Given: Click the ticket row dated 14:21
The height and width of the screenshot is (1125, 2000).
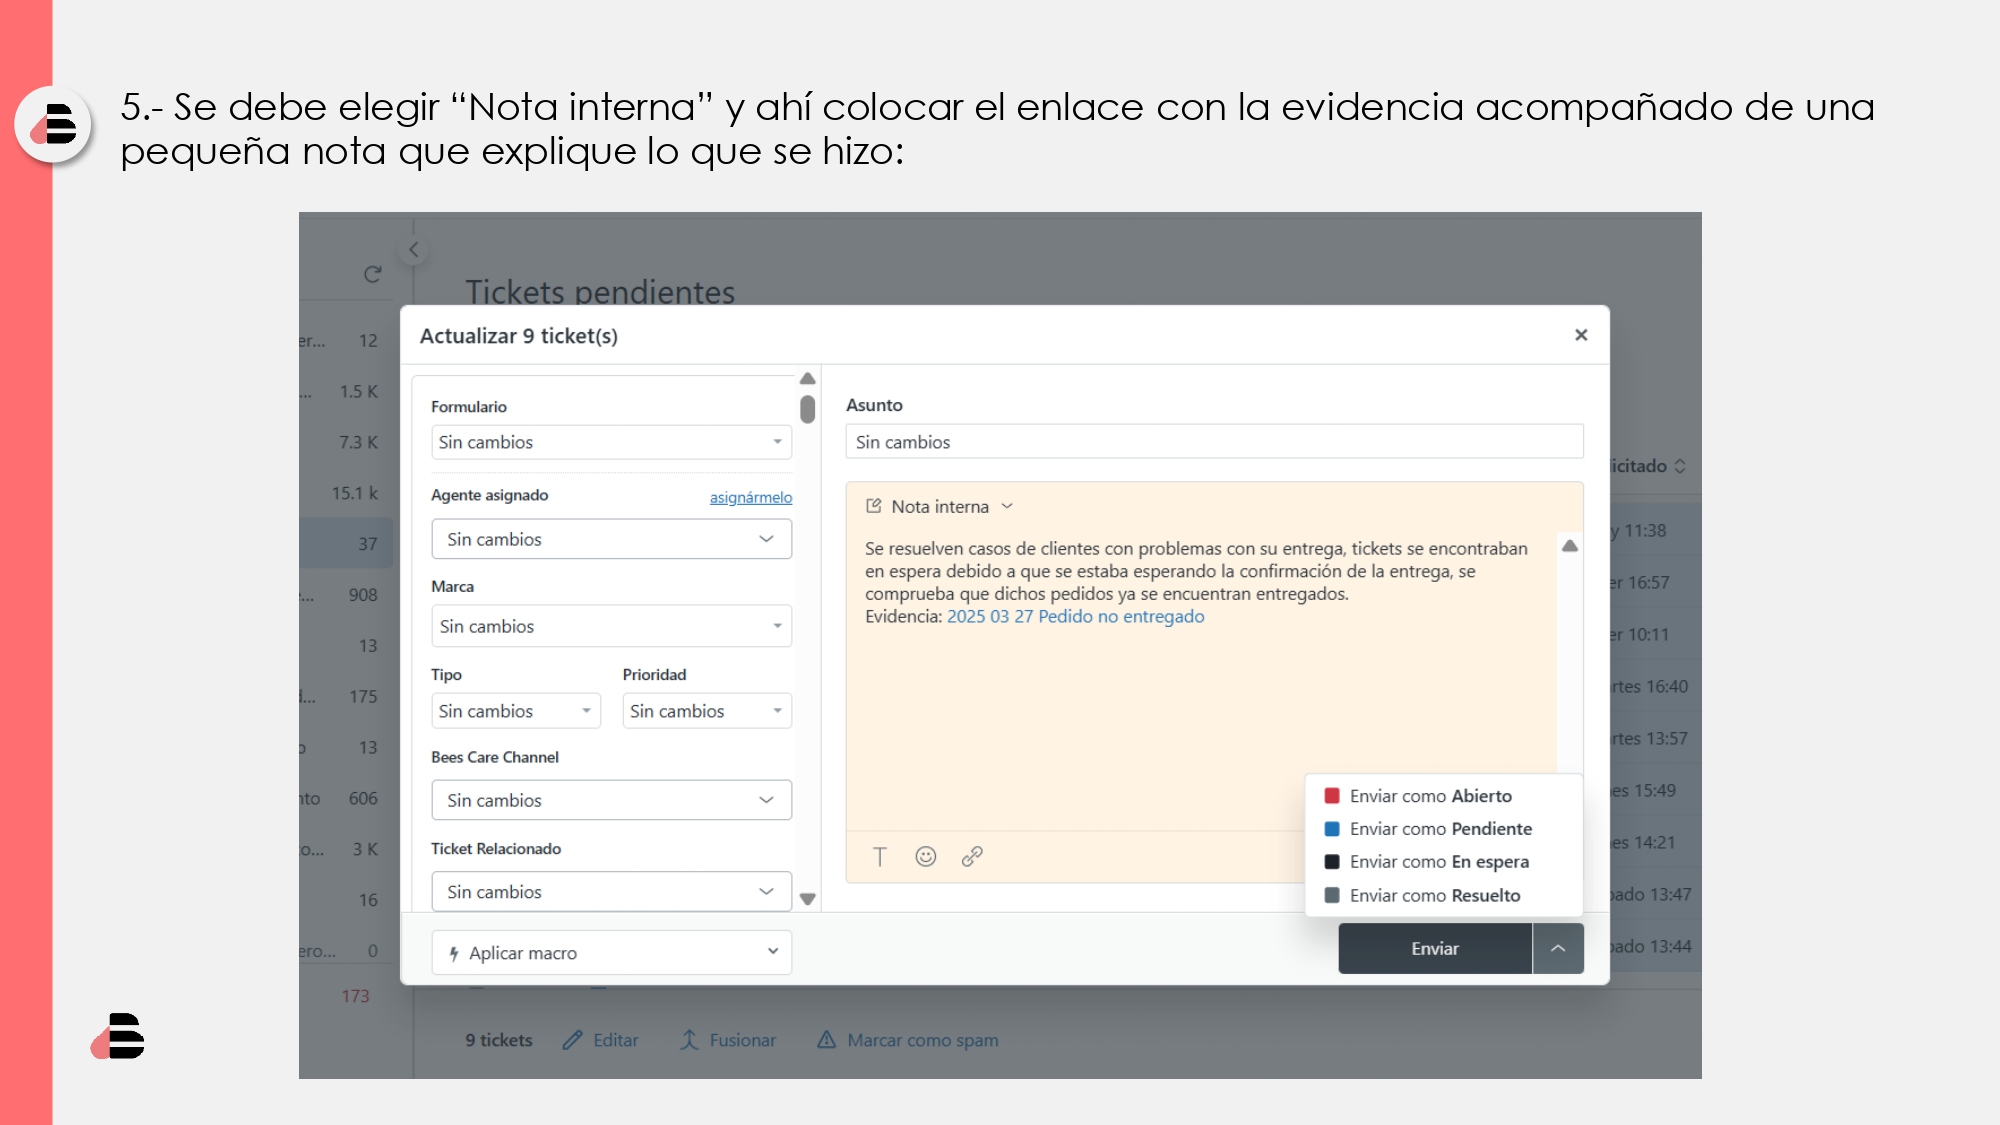Looking at the screenshot, I should [1655, 842].
